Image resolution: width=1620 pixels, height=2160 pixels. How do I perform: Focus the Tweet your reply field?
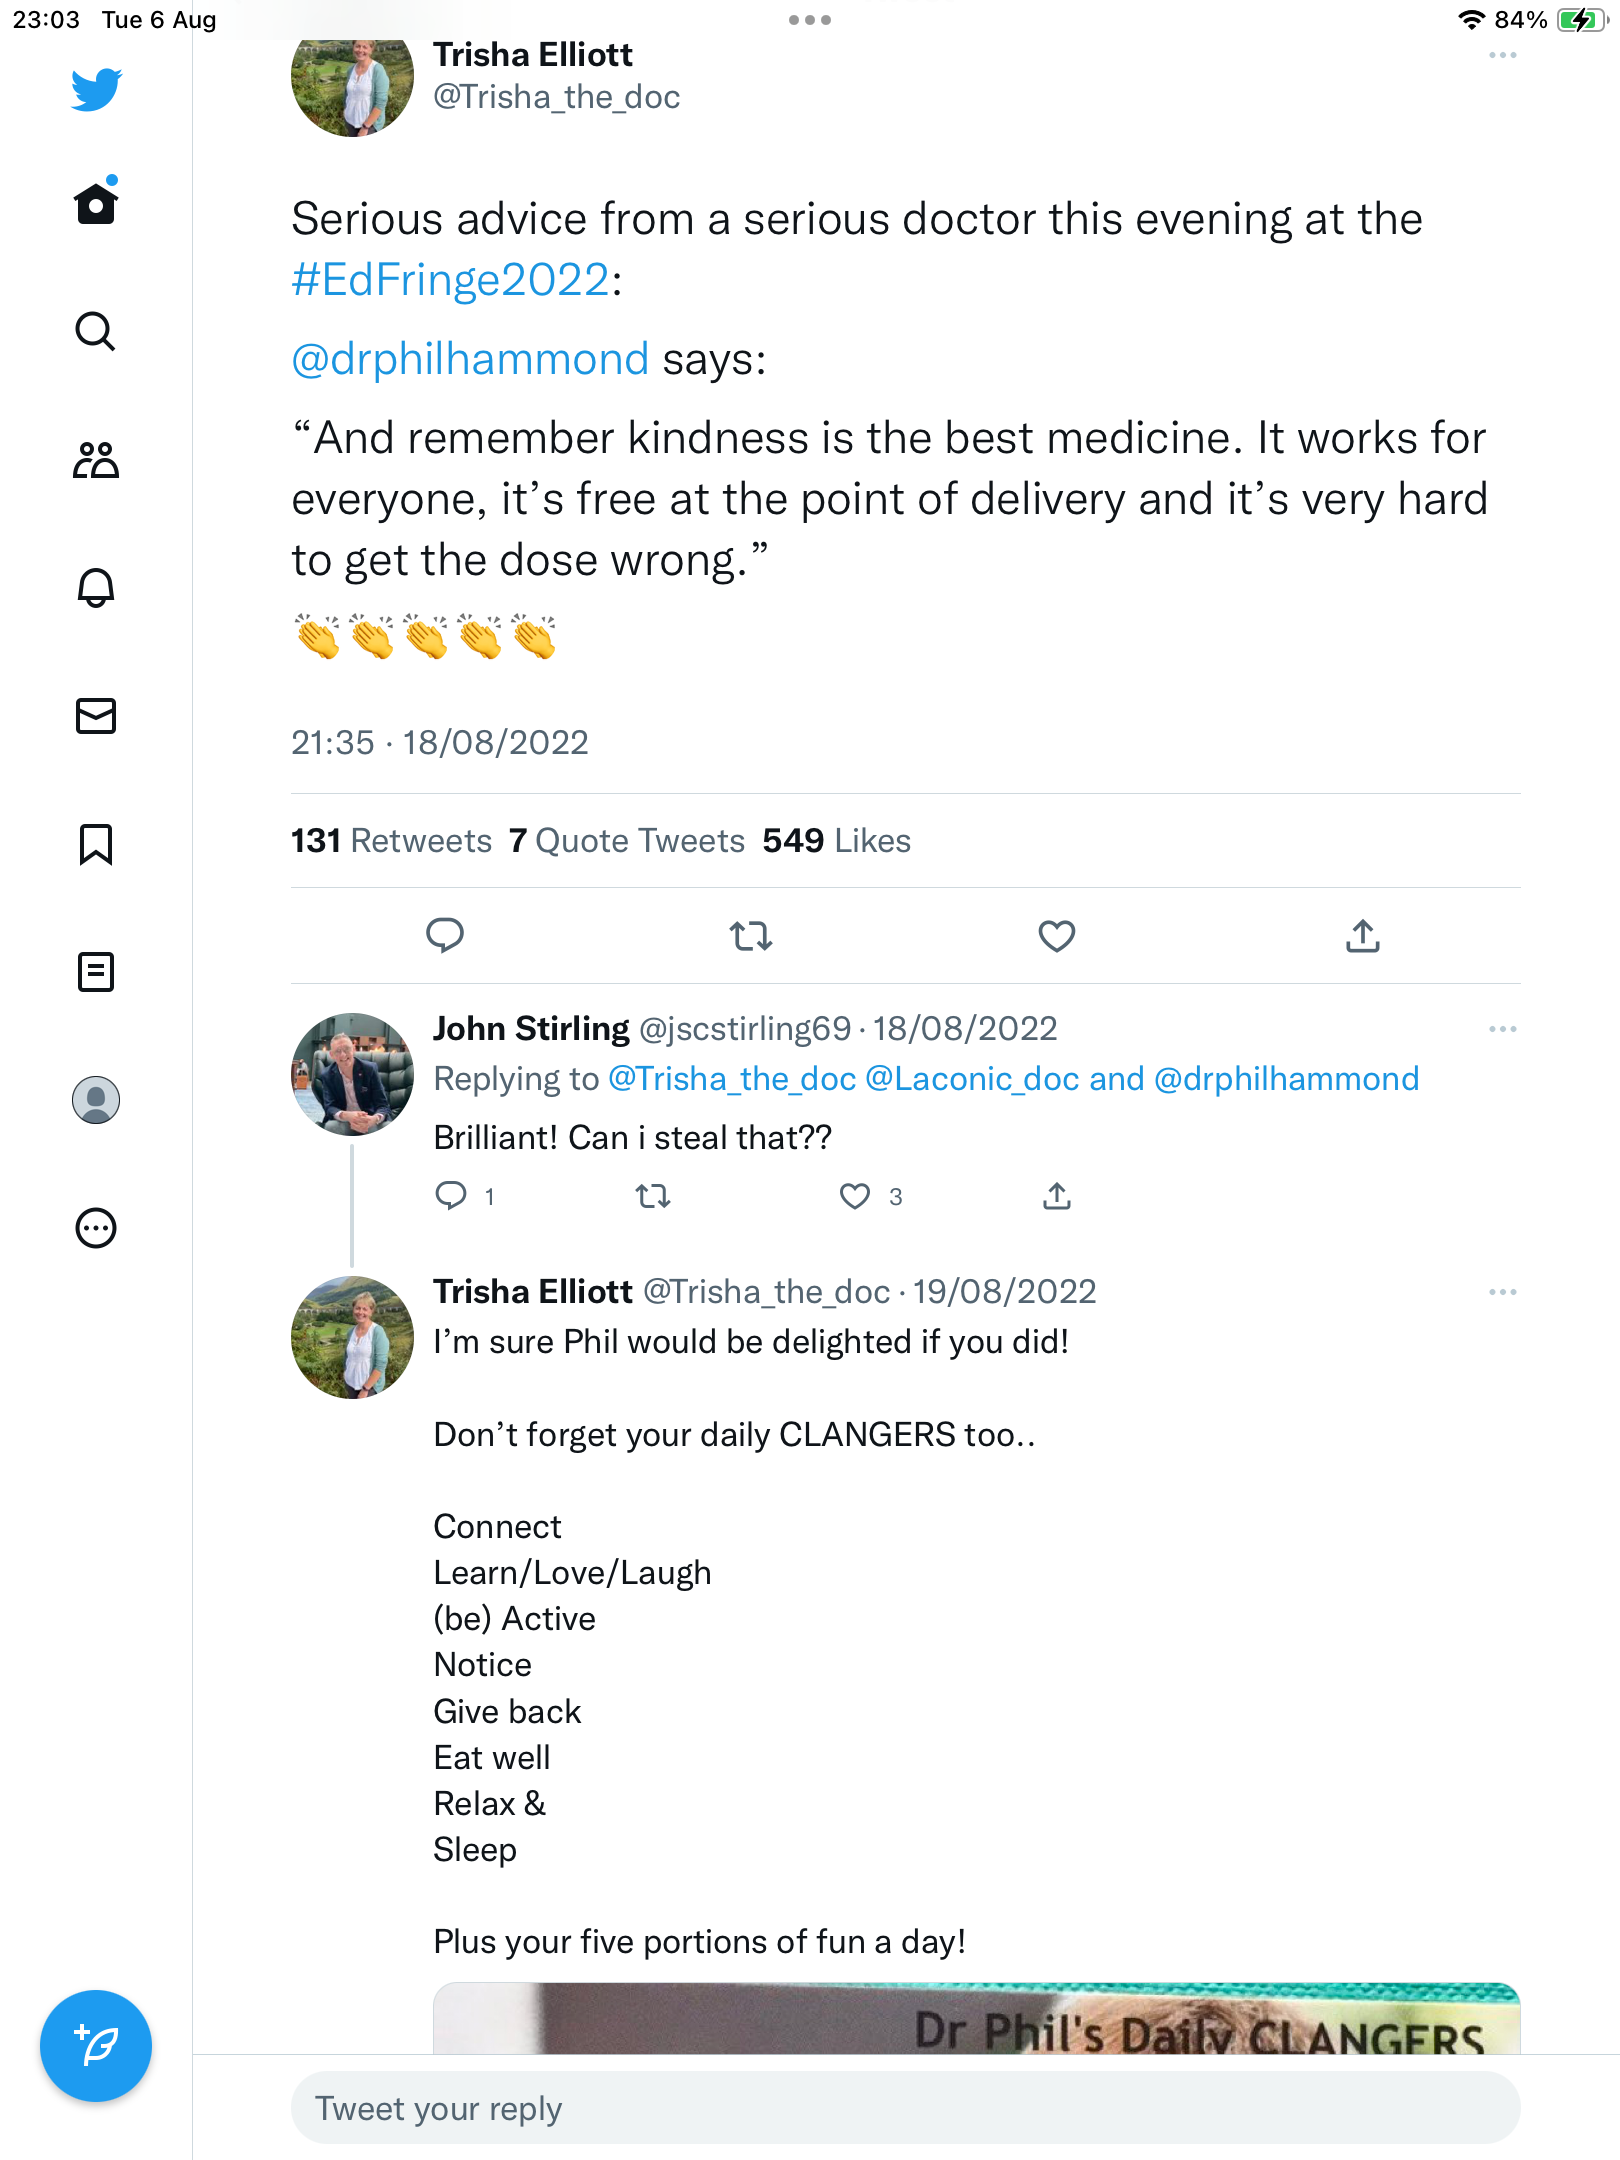point(905,2108)
